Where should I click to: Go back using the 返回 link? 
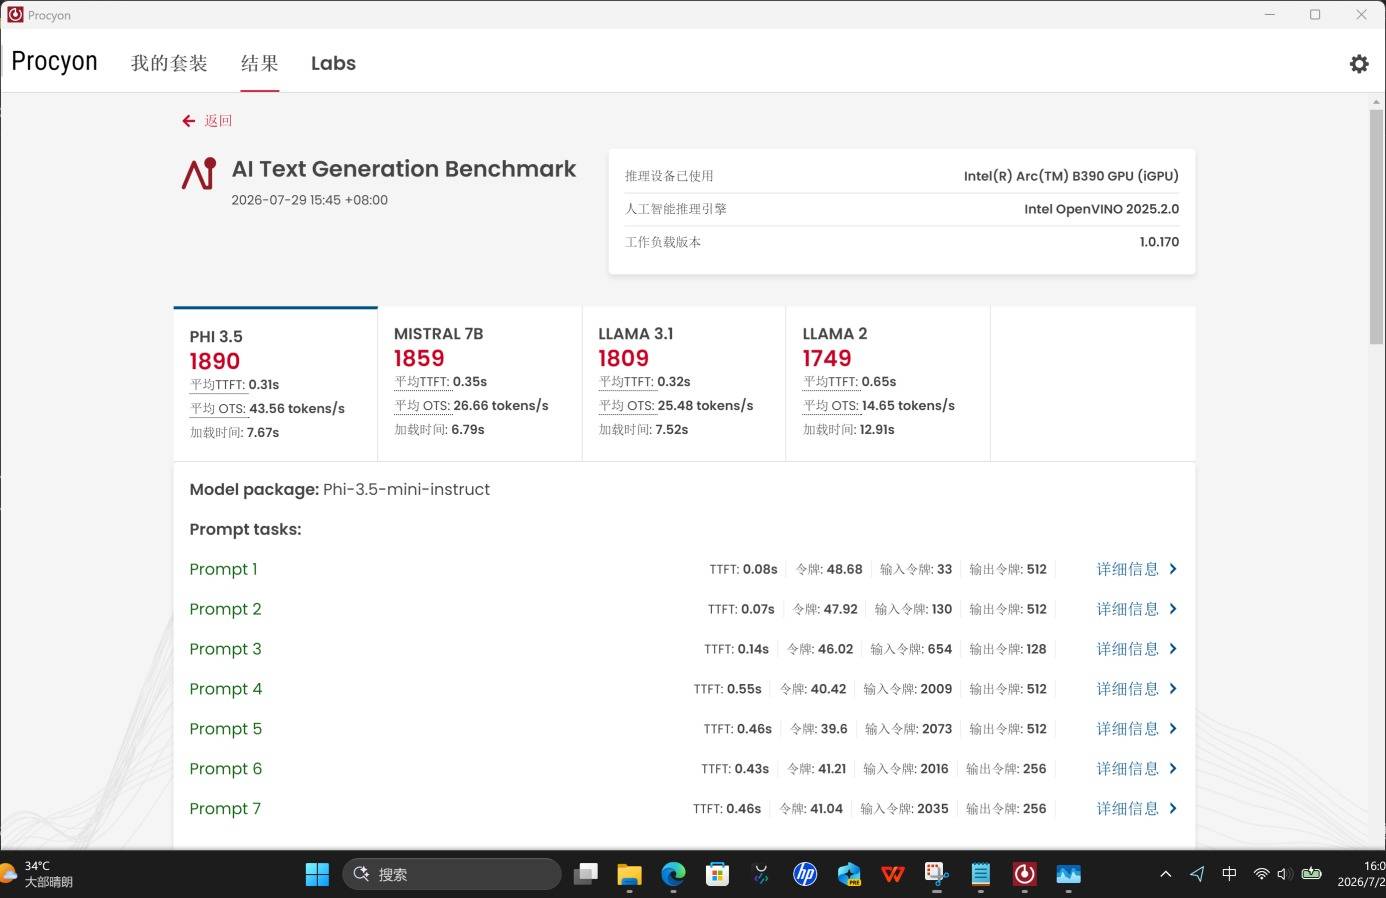pos(218,121)
